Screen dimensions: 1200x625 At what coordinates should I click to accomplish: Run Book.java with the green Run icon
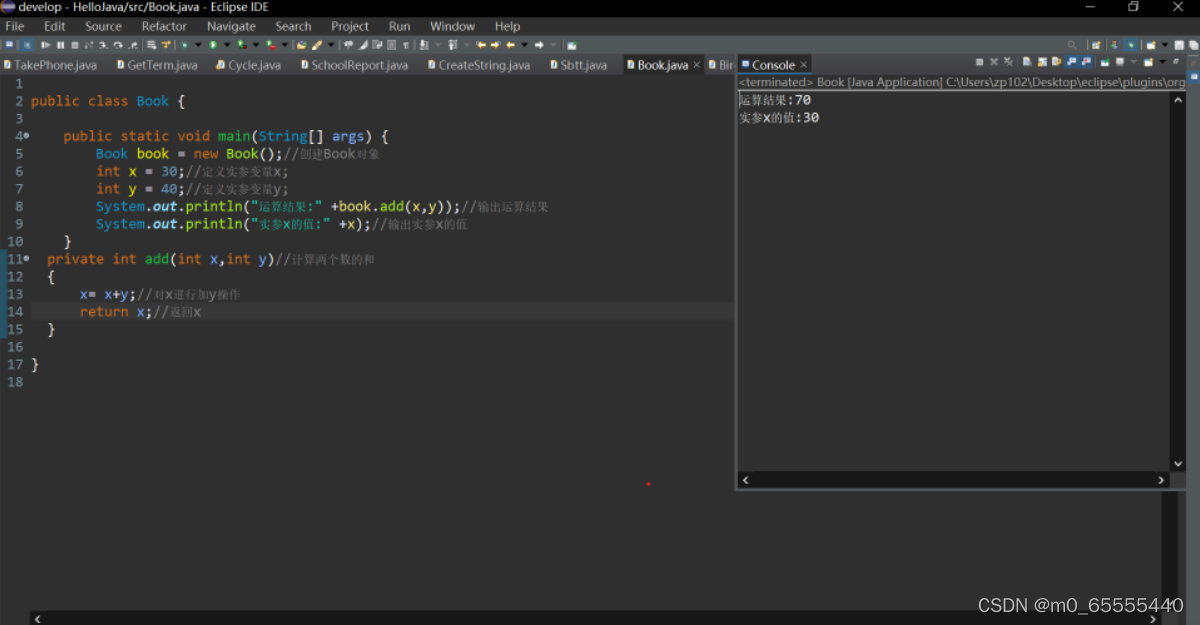click(x=213, y=45)
